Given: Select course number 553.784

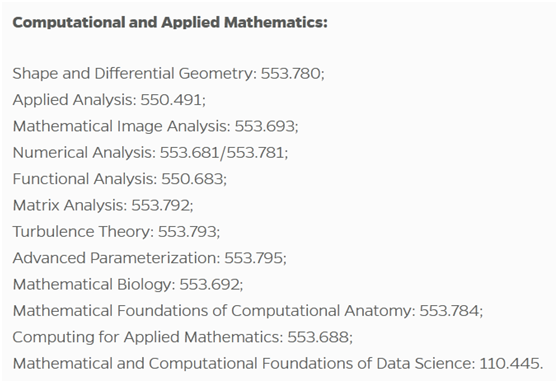Looking at the screenshot, I should point(449,310).
